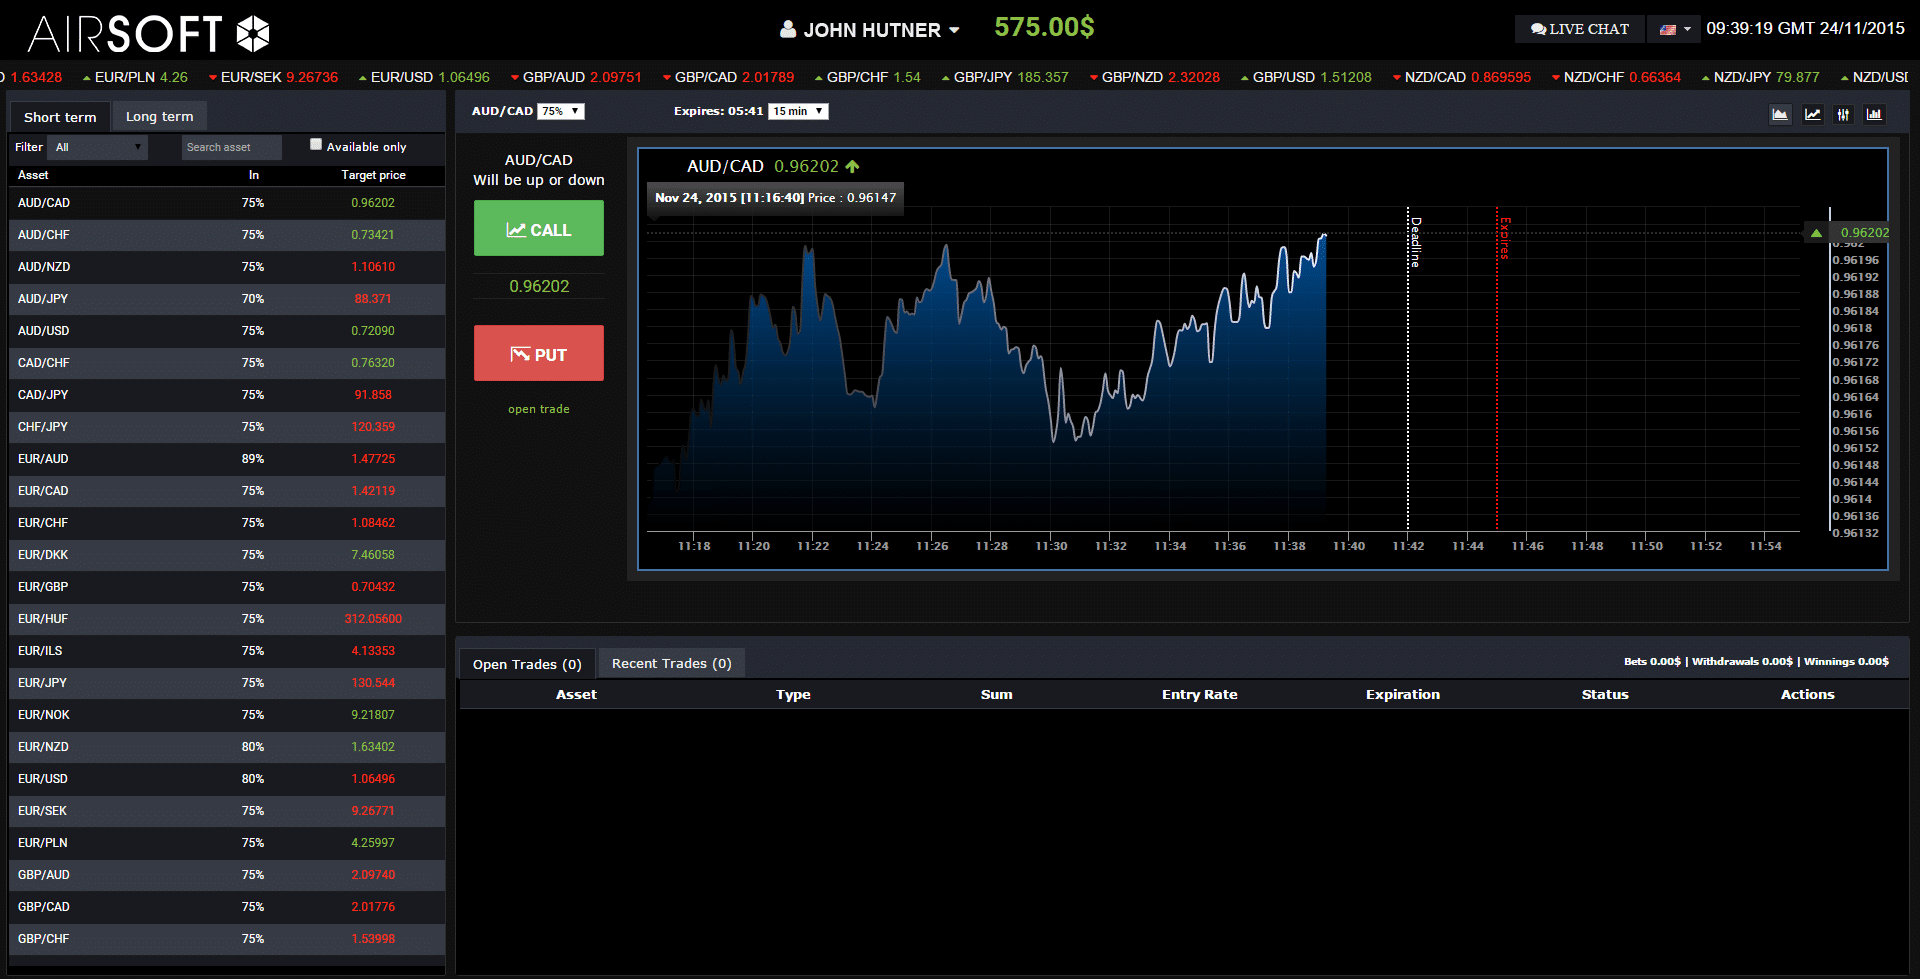Enable the Available only checkbox
This screenshot has height=979, width=1920.
(x=316, y=145)
